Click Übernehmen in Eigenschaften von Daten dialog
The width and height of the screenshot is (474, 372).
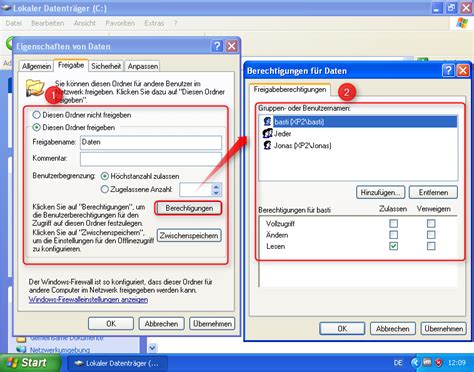(212, 324)
